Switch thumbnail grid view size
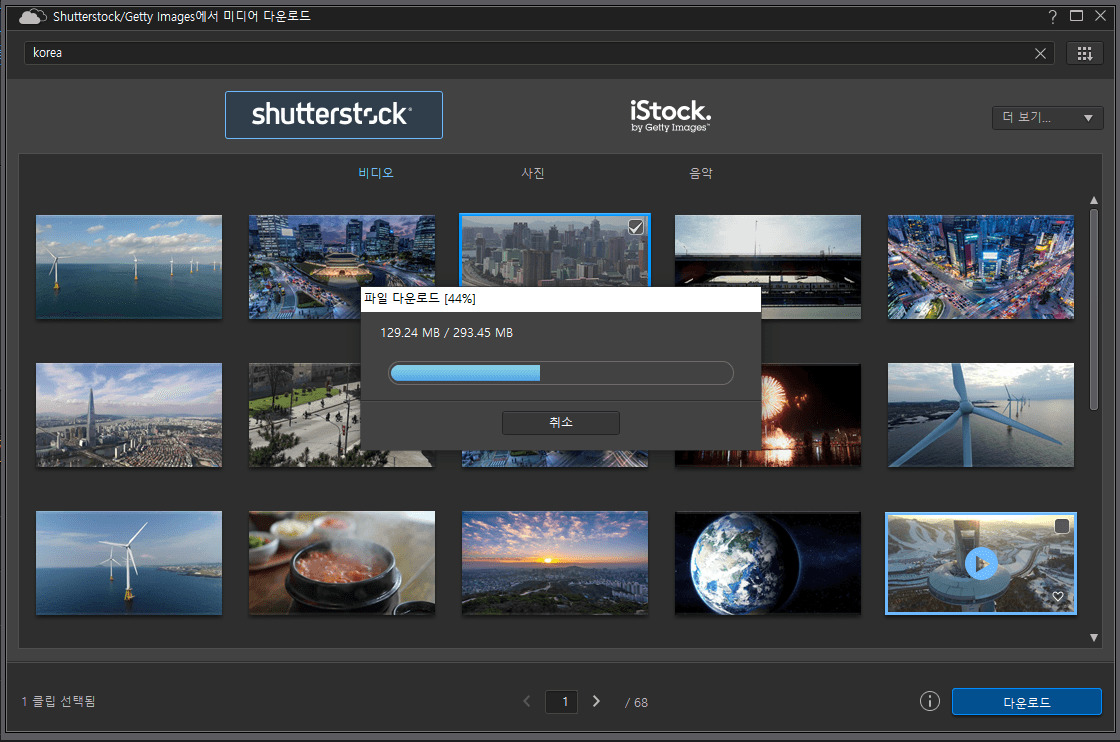1120x742 pixels. [1084, 54]
